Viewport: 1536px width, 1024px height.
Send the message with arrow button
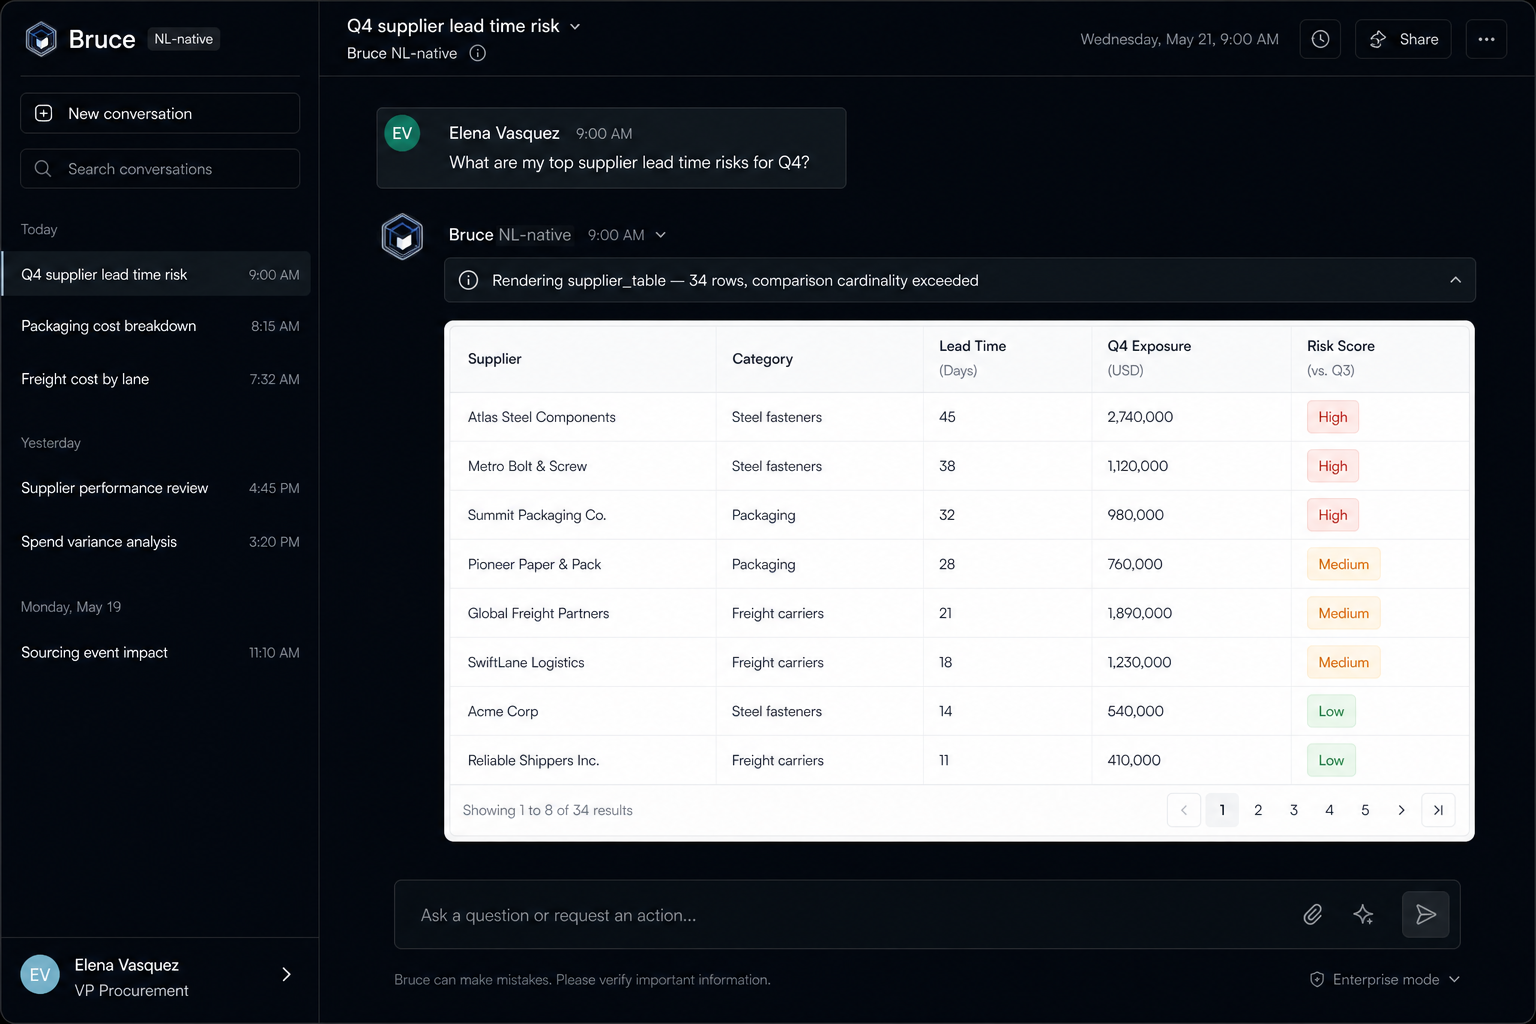[x=1426, y=914]
